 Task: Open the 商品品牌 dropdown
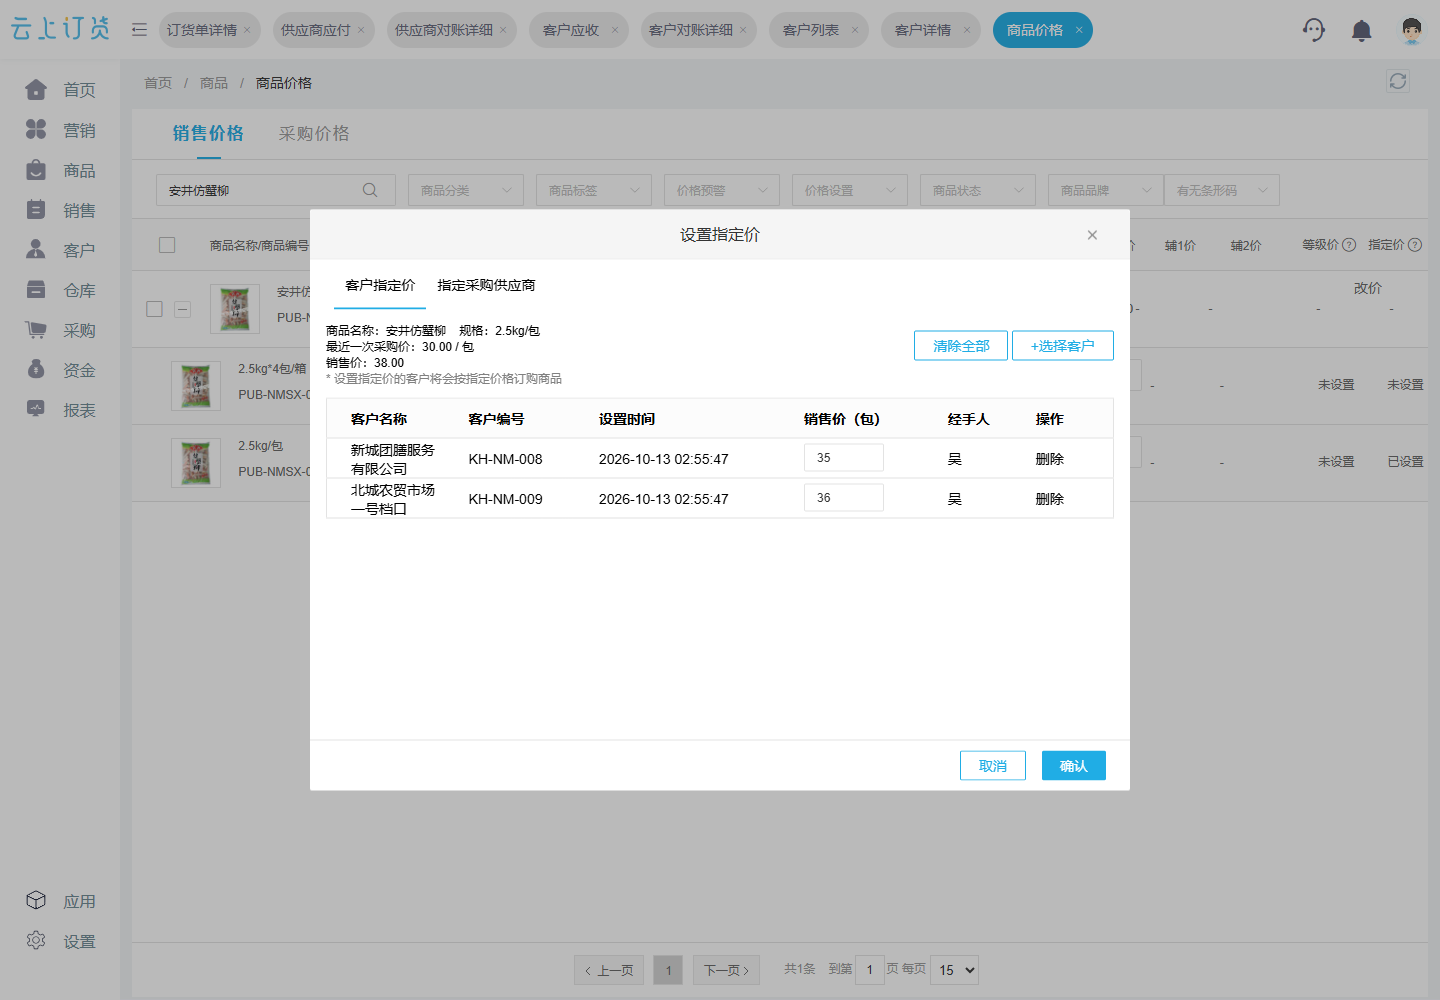click(1106, 190)
